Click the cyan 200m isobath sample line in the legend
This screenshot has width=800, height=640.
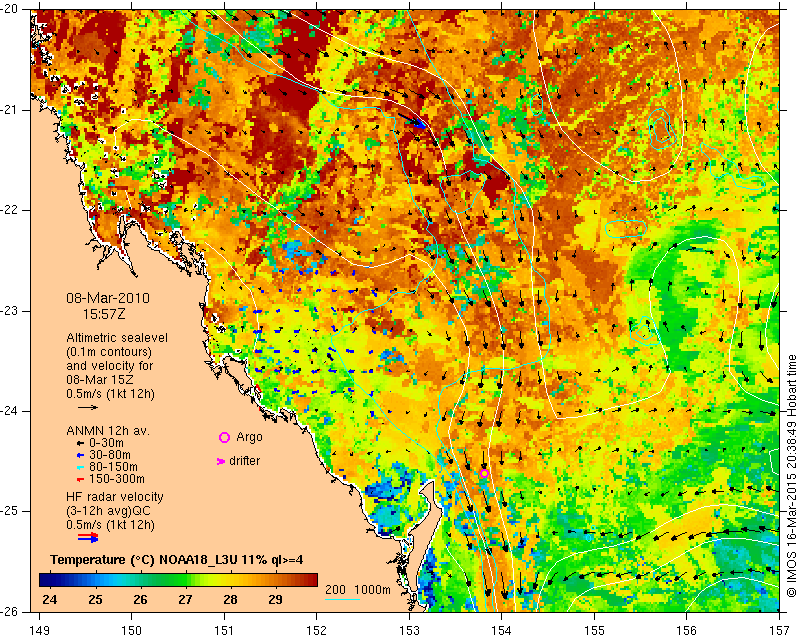pos(342,599)
